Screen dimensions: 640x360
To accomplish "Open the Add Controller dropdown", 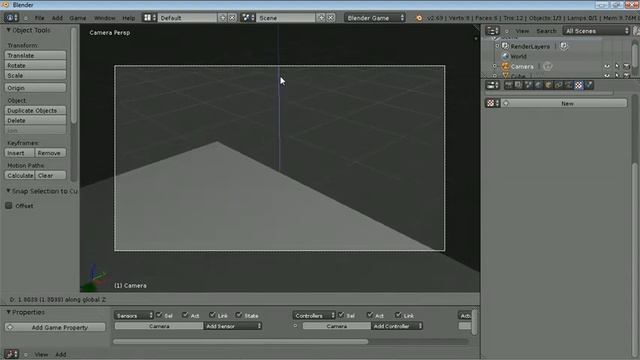I will click(397, 326).
